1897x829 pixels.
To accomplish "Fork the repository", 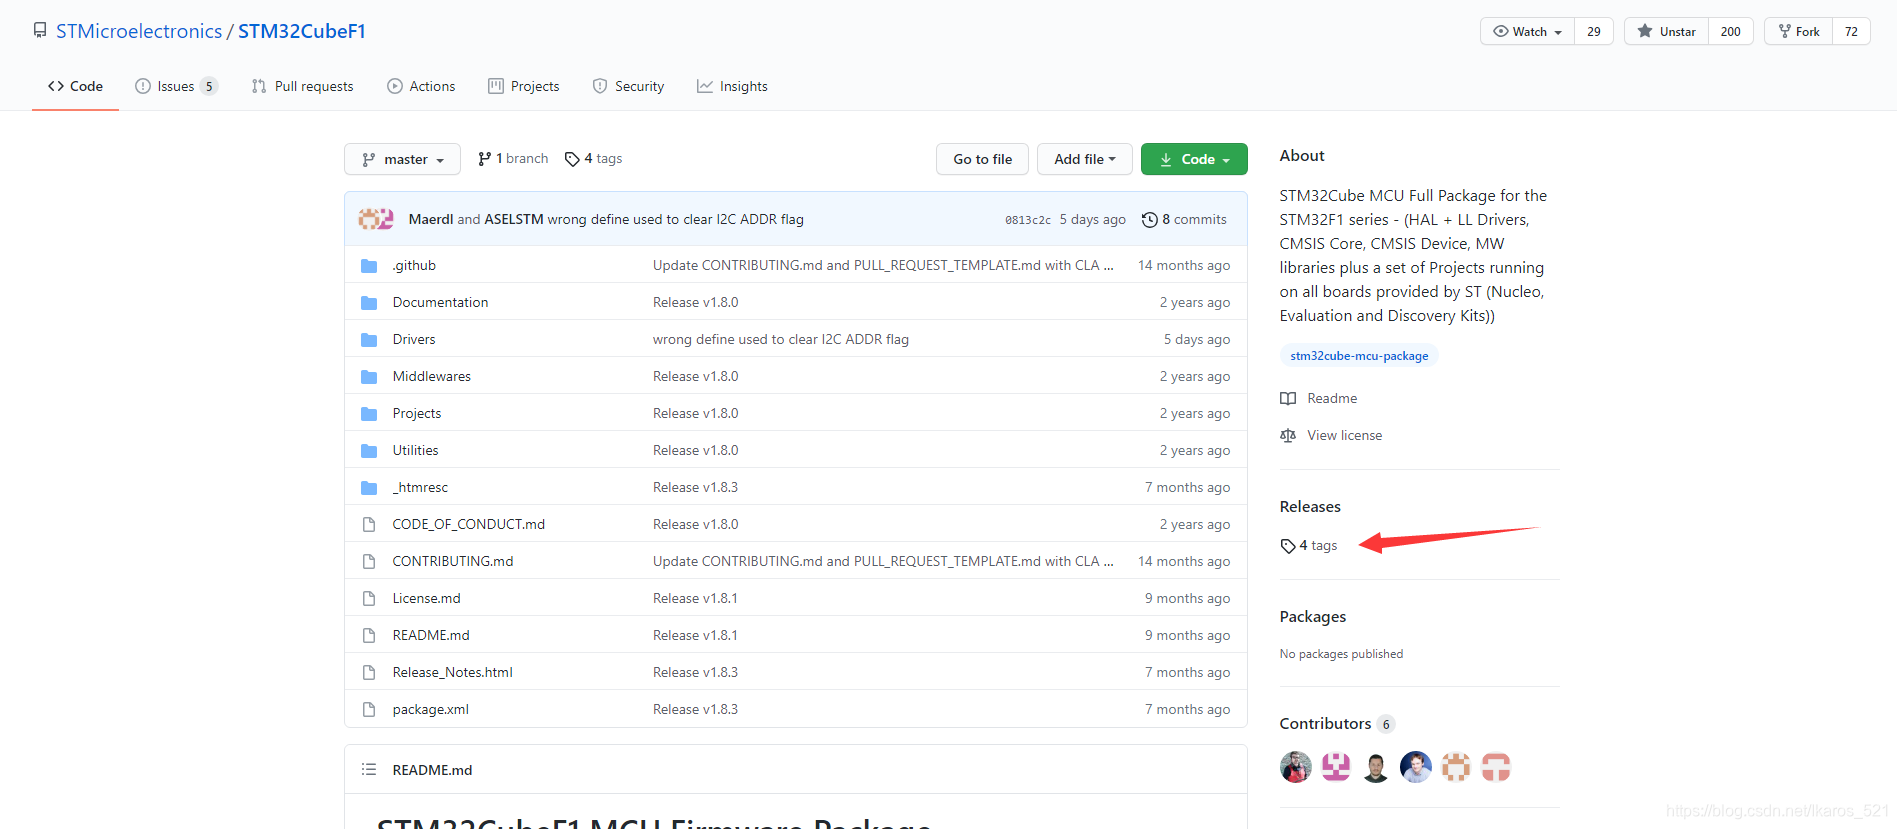I will click(1799, 32).
